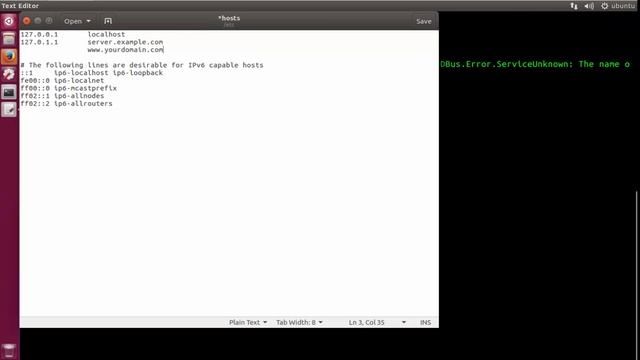Open Firefox from the launcher
640x360 pixels.
[x=9, y=57]
